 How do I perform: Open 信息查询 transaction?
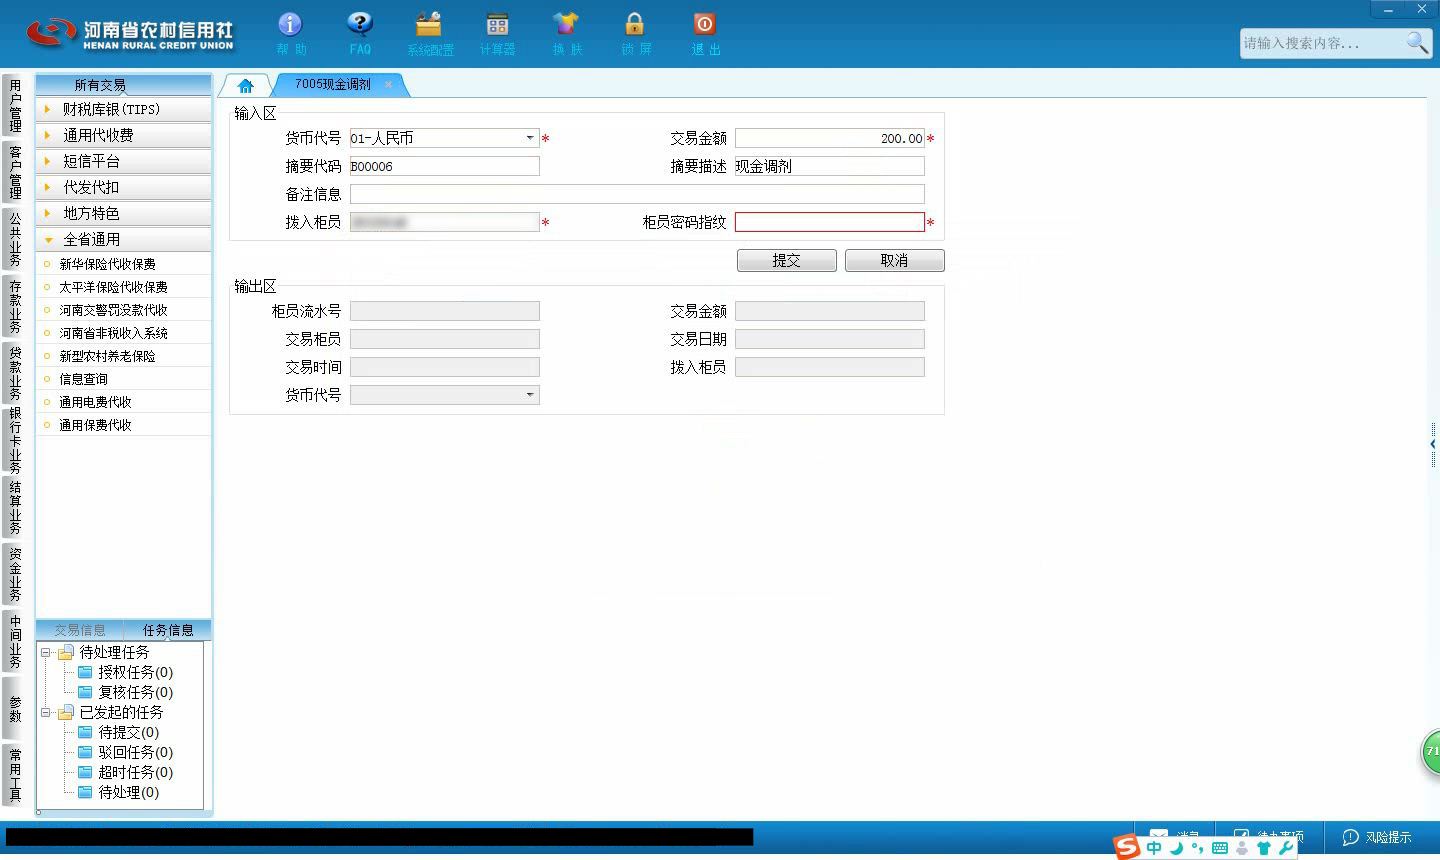123,379
